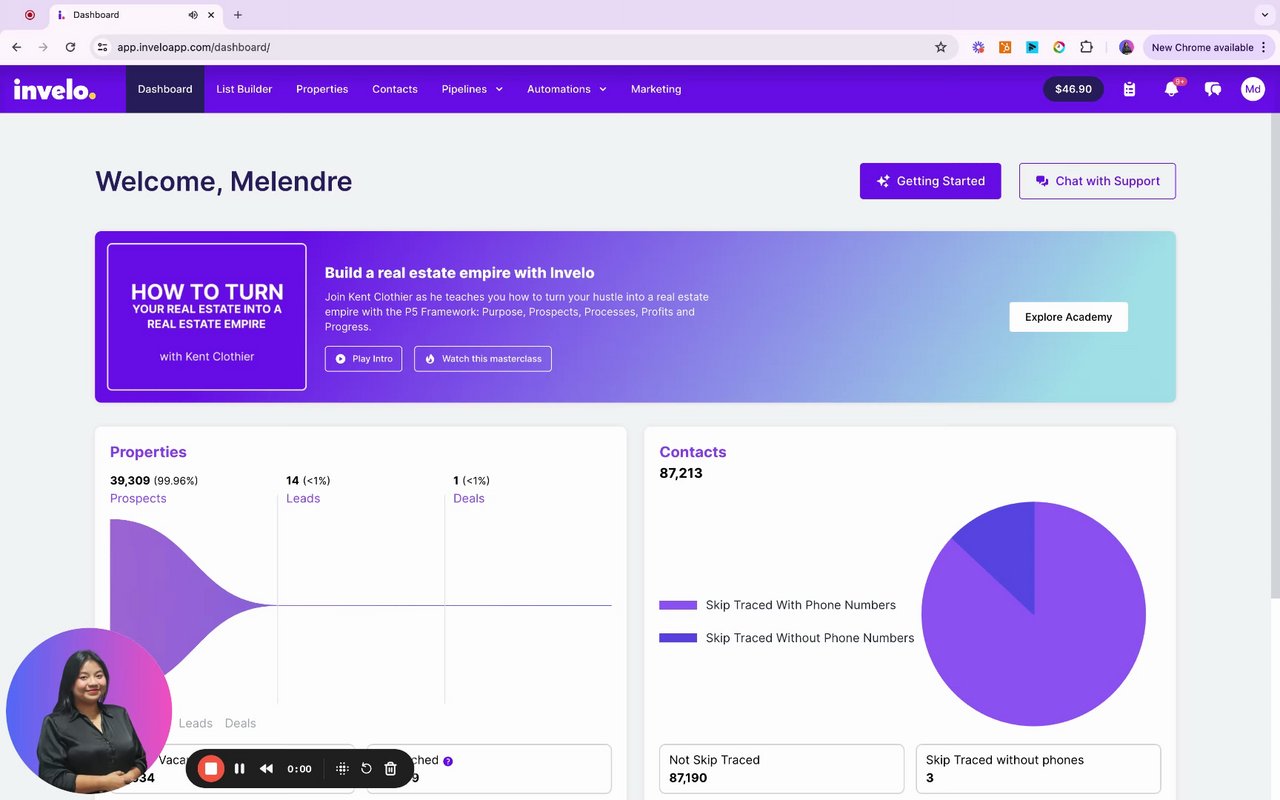View site information icon in address bar
Image resolution: width=1280 pixels, height=800 pixels.
point(102,47)
